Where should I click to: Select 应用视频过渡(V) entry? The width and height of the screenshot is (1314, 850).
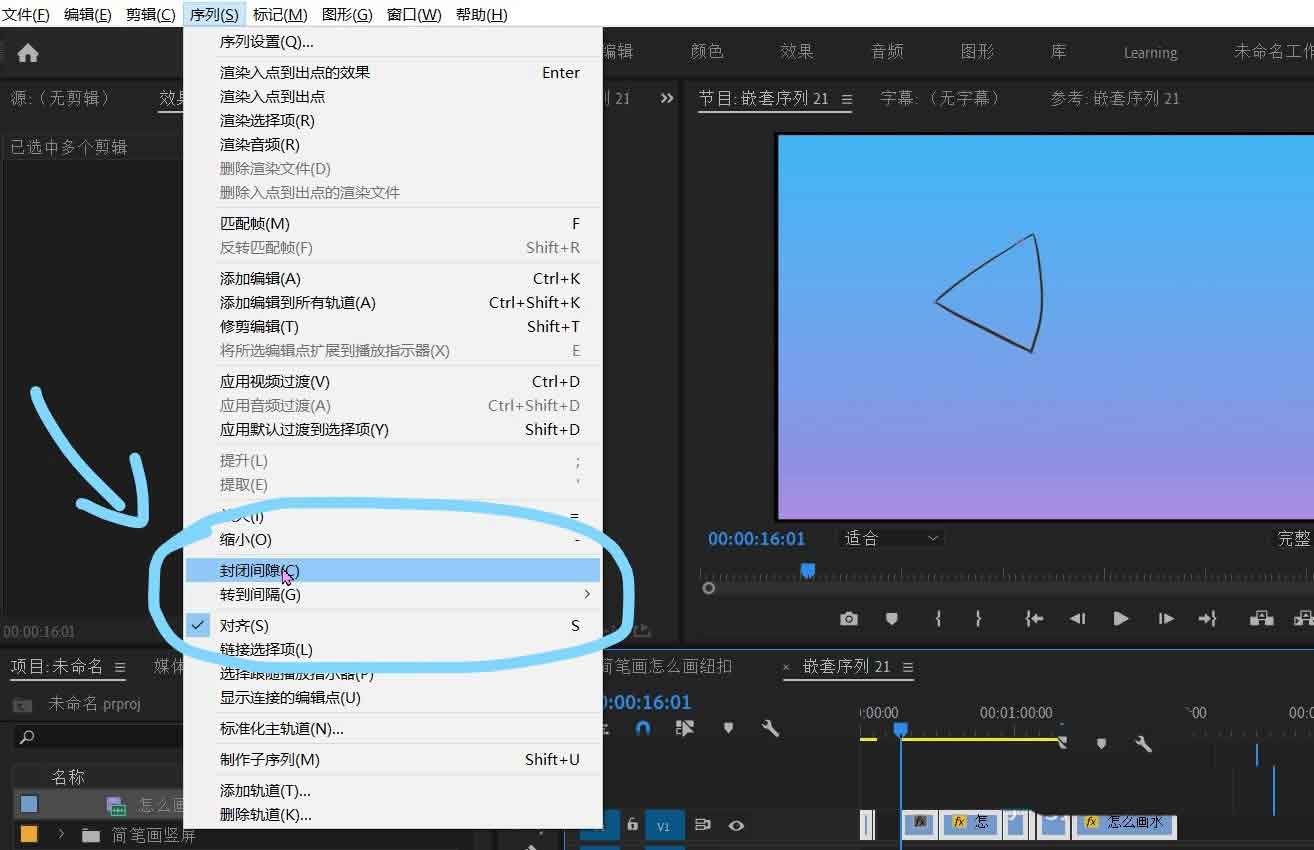(393, 381)
